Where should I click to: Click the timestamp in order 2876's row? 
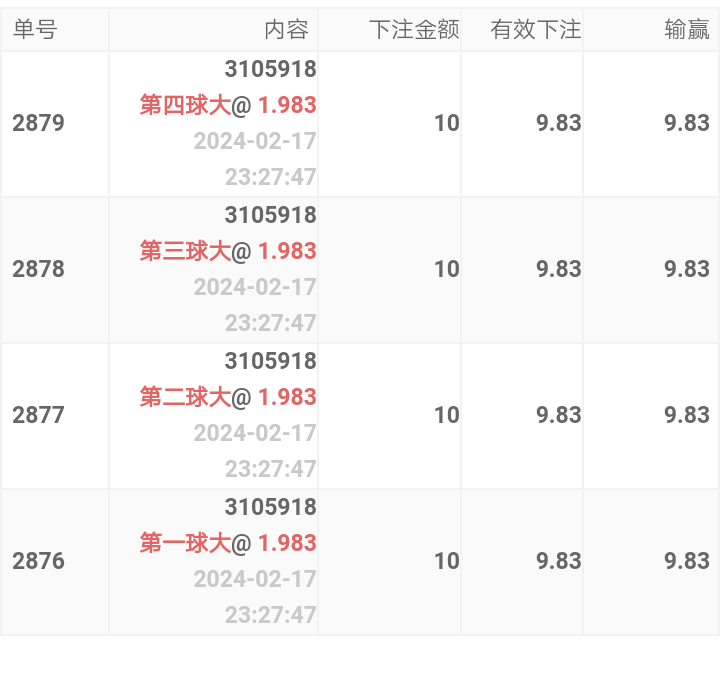tap(256, 597)
